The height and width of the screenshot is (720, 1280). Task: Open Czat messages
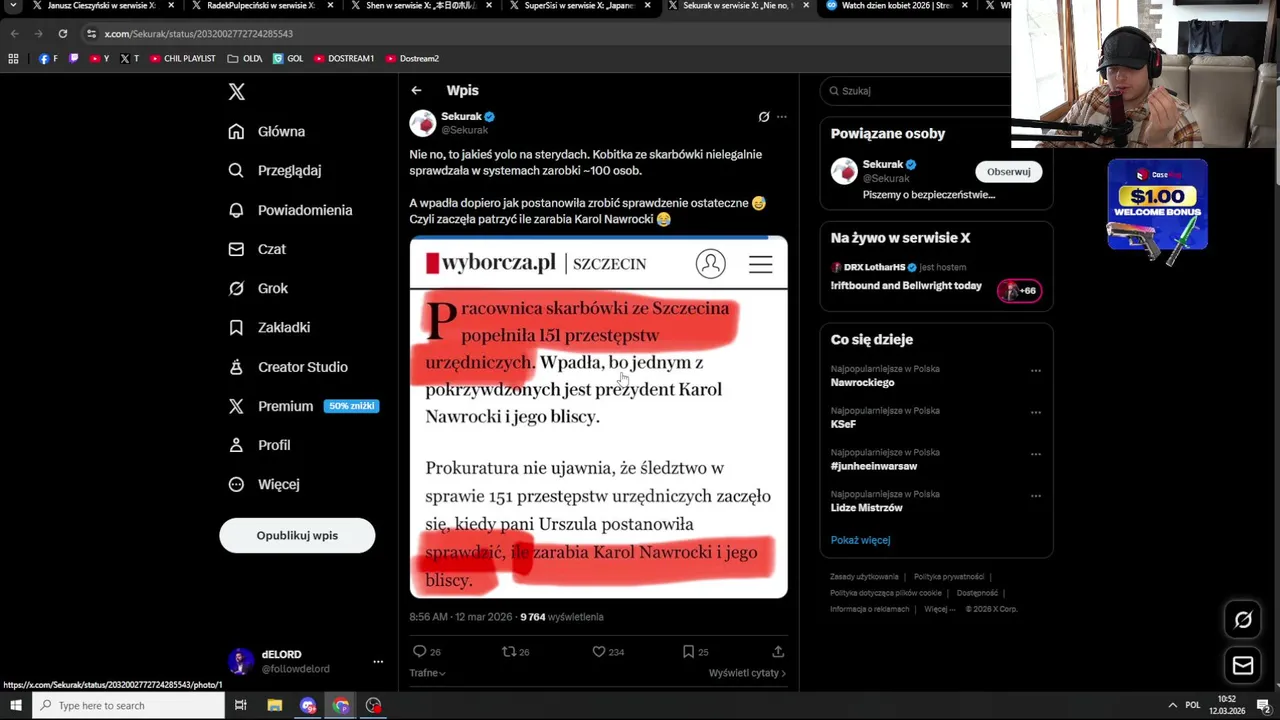[x=256, y=249]
